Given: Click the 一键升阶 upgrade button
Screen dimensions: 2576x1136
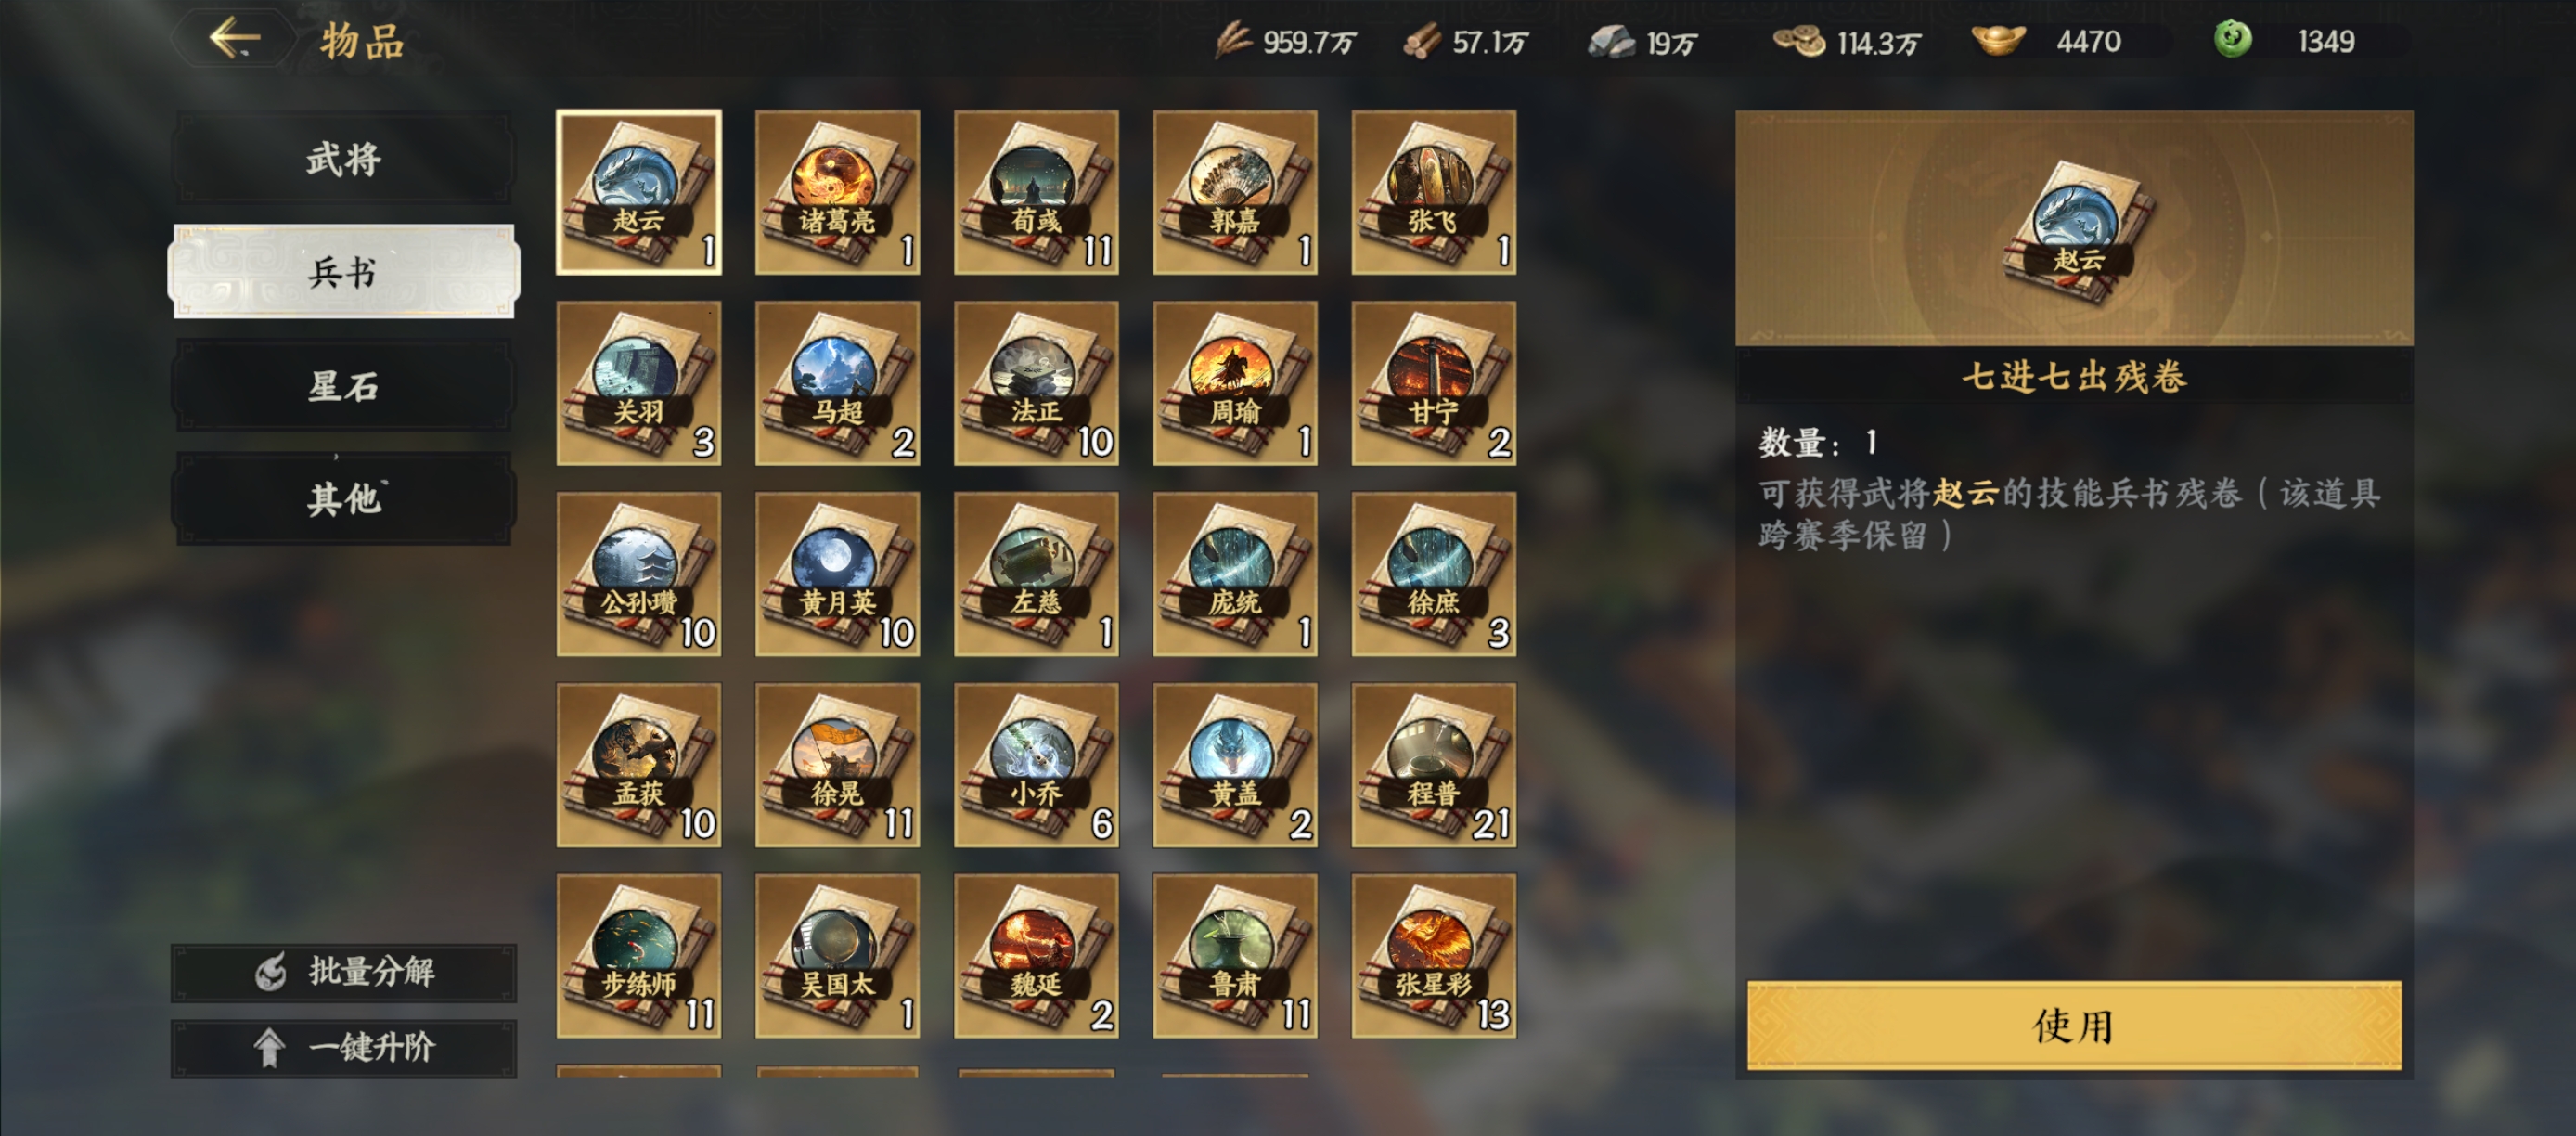Looking at the screenshot, I should click(x=344, y=1048).
